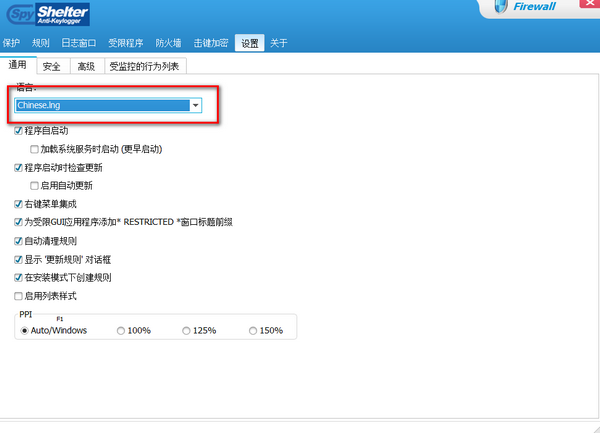The width and height of the screenshot is (600, 433).
Task: Select the 125% PPI radio button
Action: pos(186,330)
